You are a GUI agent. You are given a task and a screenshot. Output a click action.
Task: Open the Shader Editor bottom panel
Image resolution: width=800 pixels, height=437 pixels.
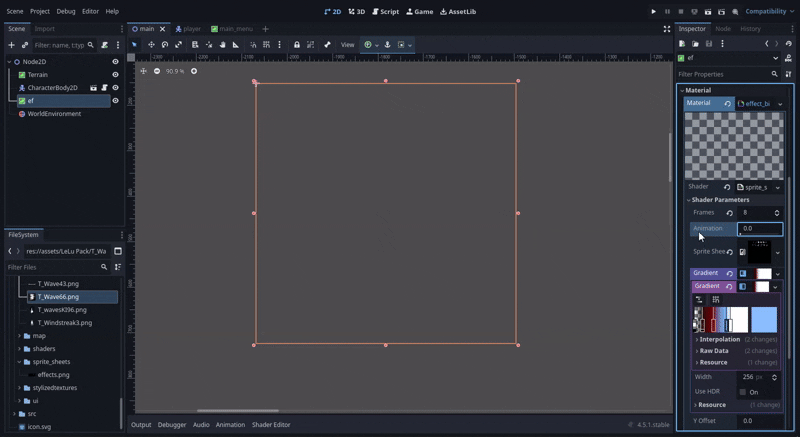[271, 425]
